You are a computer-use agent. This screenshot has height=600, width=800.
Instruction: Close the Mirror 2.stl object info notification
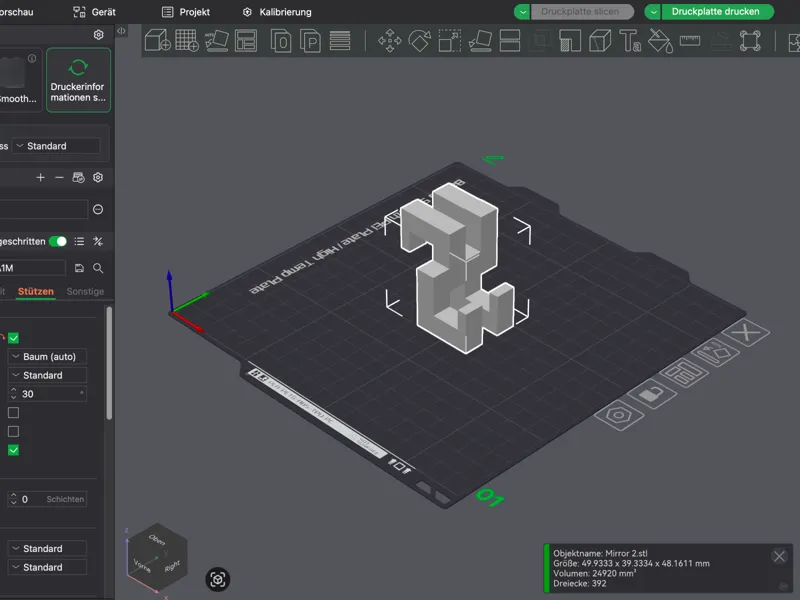coord(779,556)
